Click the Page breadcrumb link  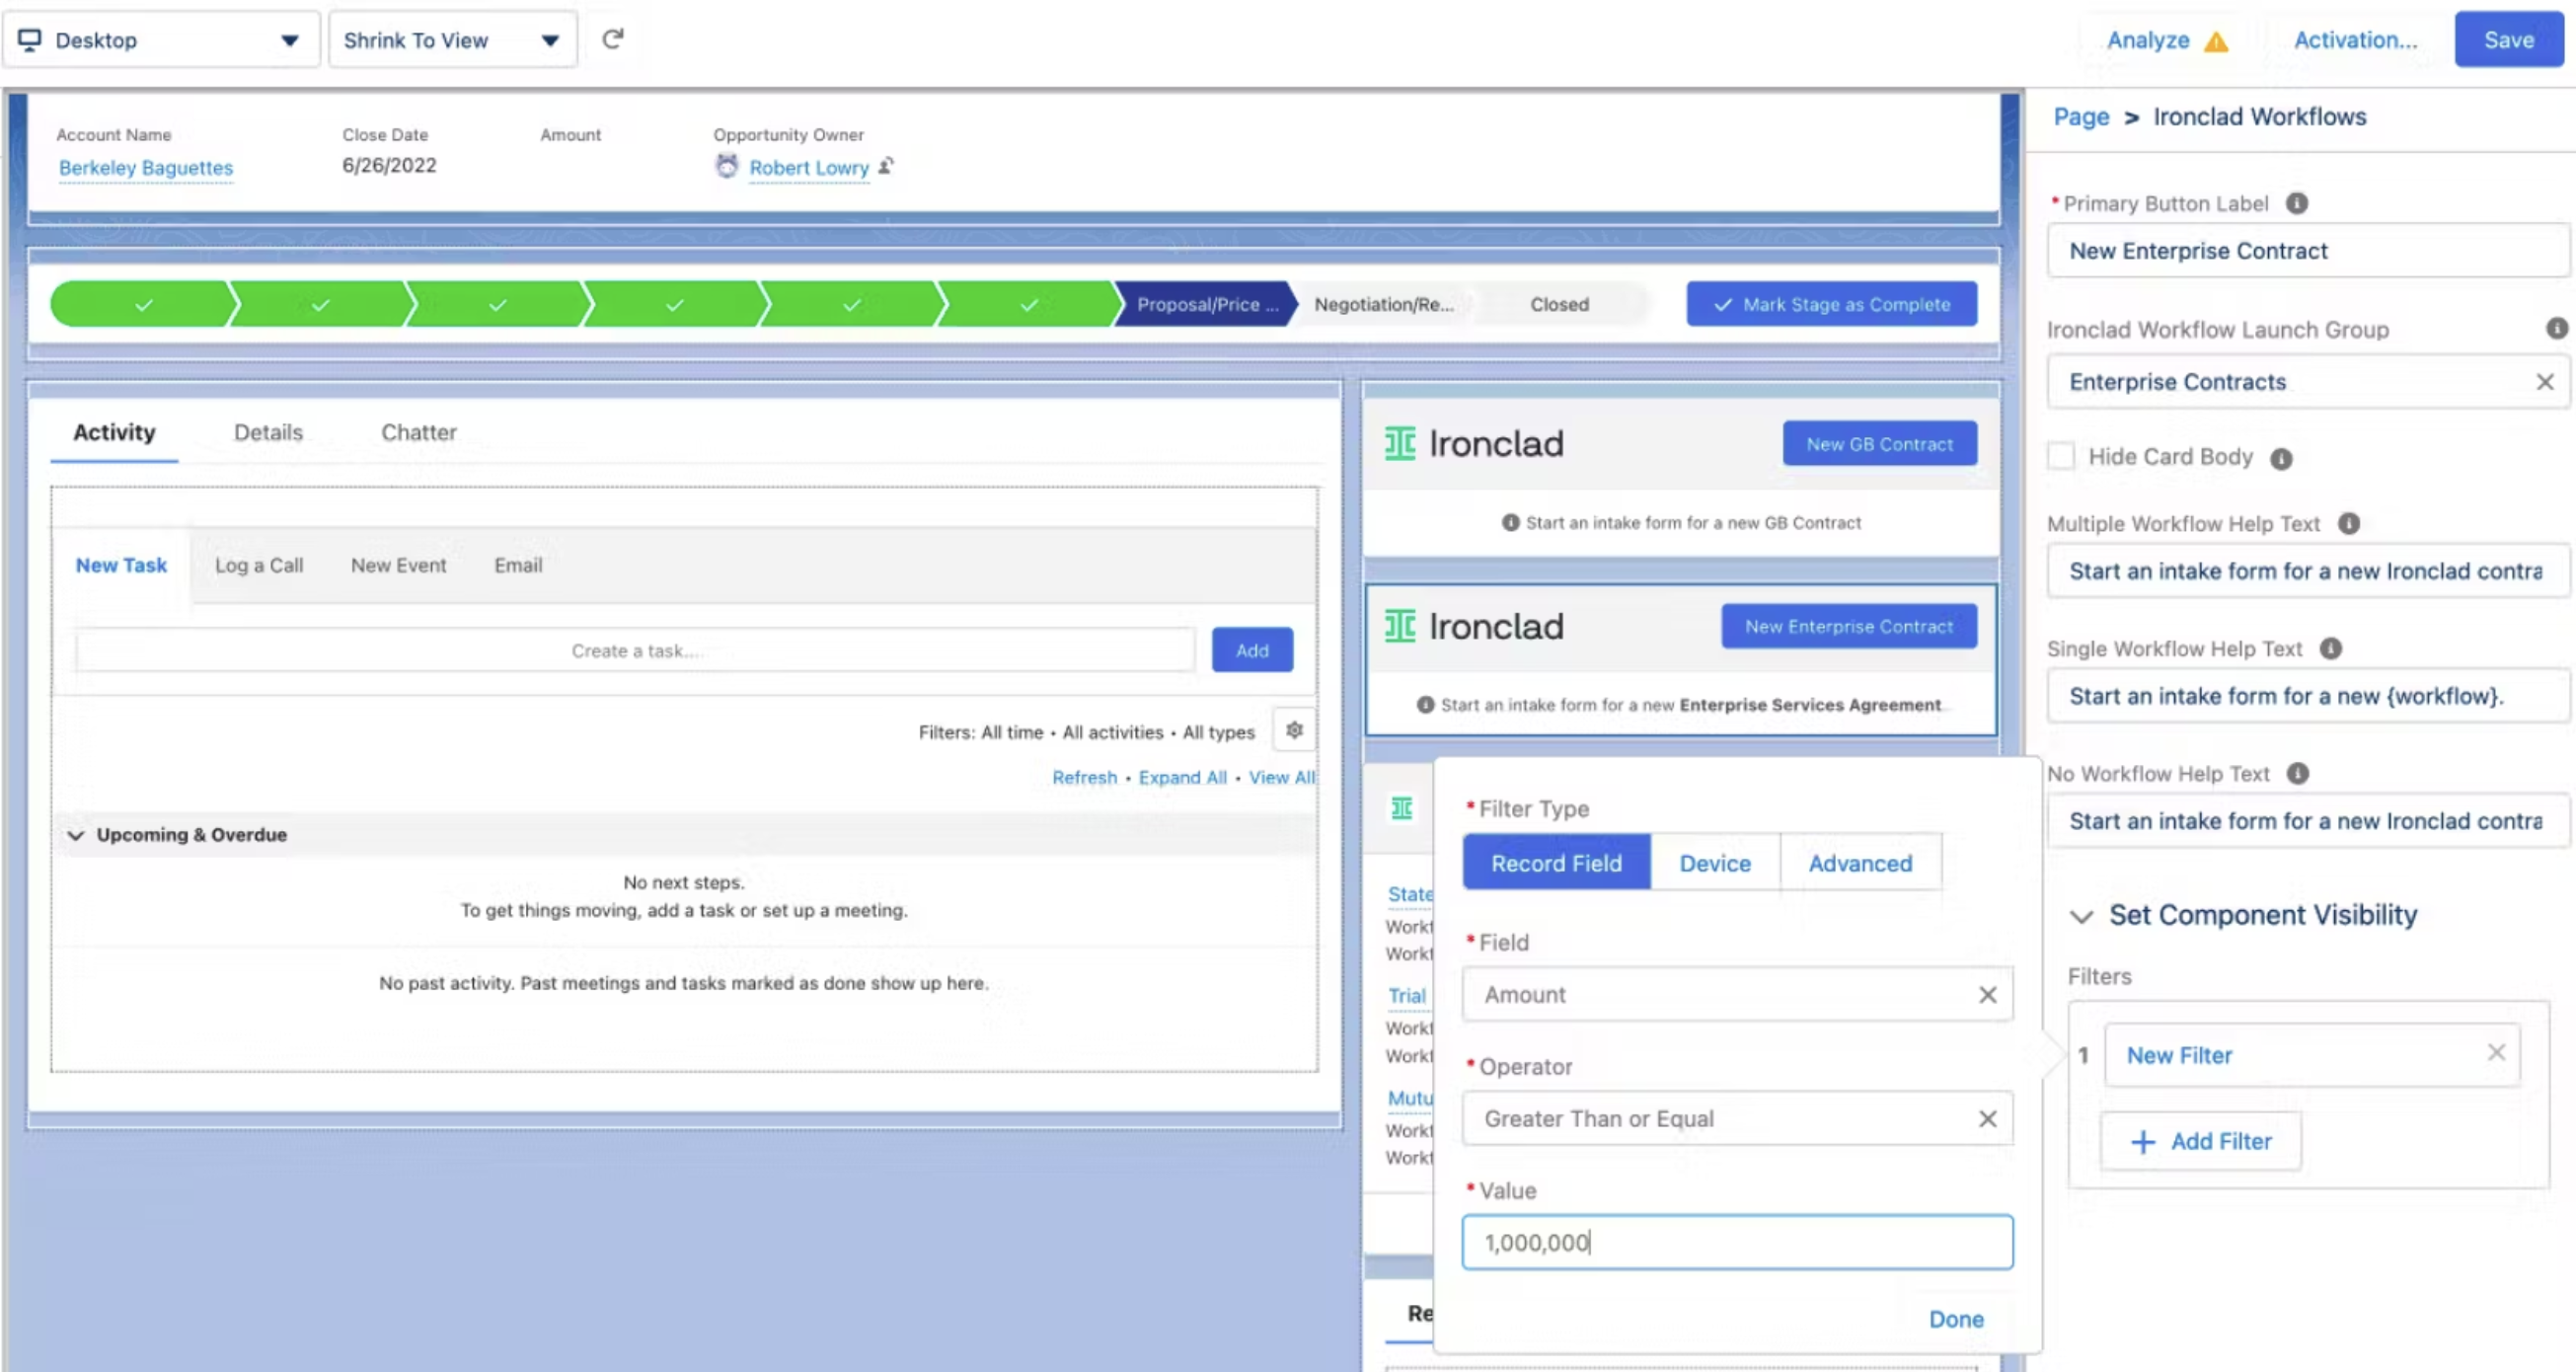pyautogui.click(x=2081, y=117)
